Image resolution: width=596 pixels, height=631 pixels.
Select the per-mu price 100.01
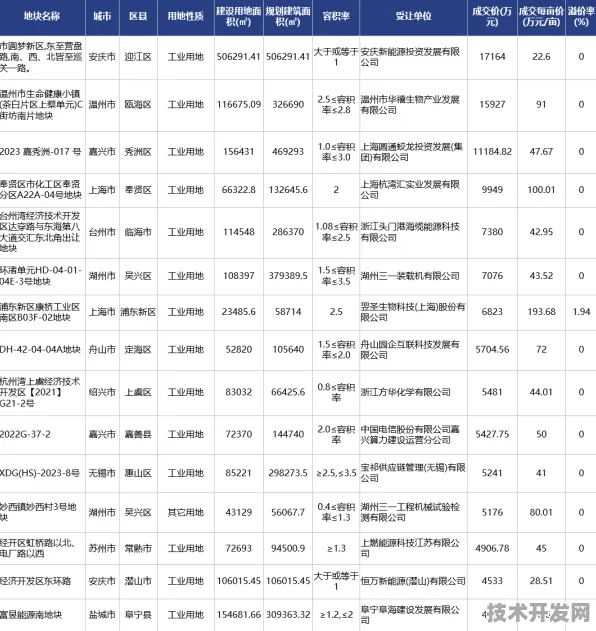tap(541, 190)
